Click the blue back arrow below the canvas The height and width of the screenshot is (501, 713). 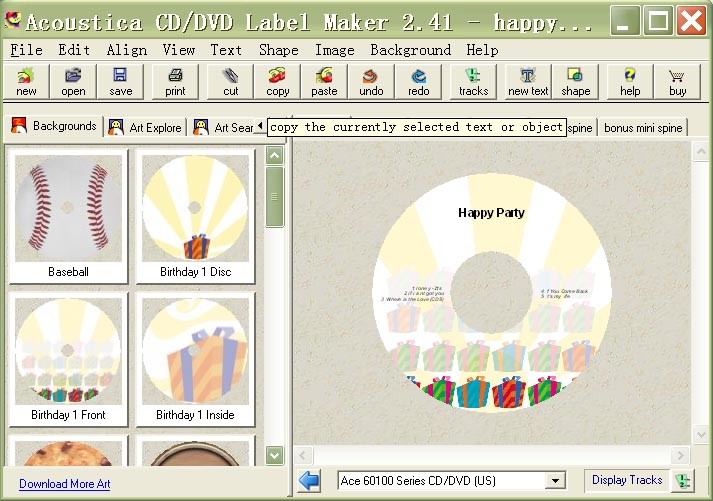(310, 481)
